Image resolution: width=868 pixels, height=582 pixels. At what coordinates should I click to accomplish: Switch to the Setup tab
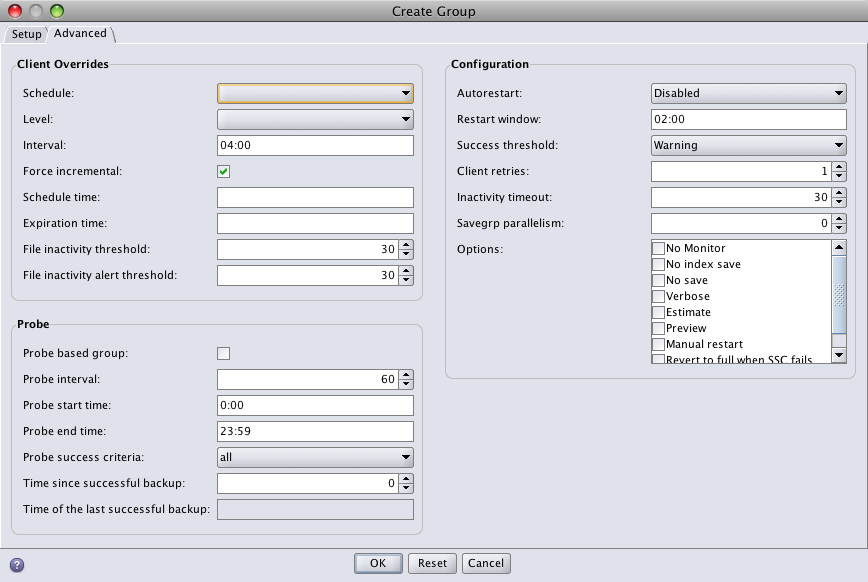[26, 34]
